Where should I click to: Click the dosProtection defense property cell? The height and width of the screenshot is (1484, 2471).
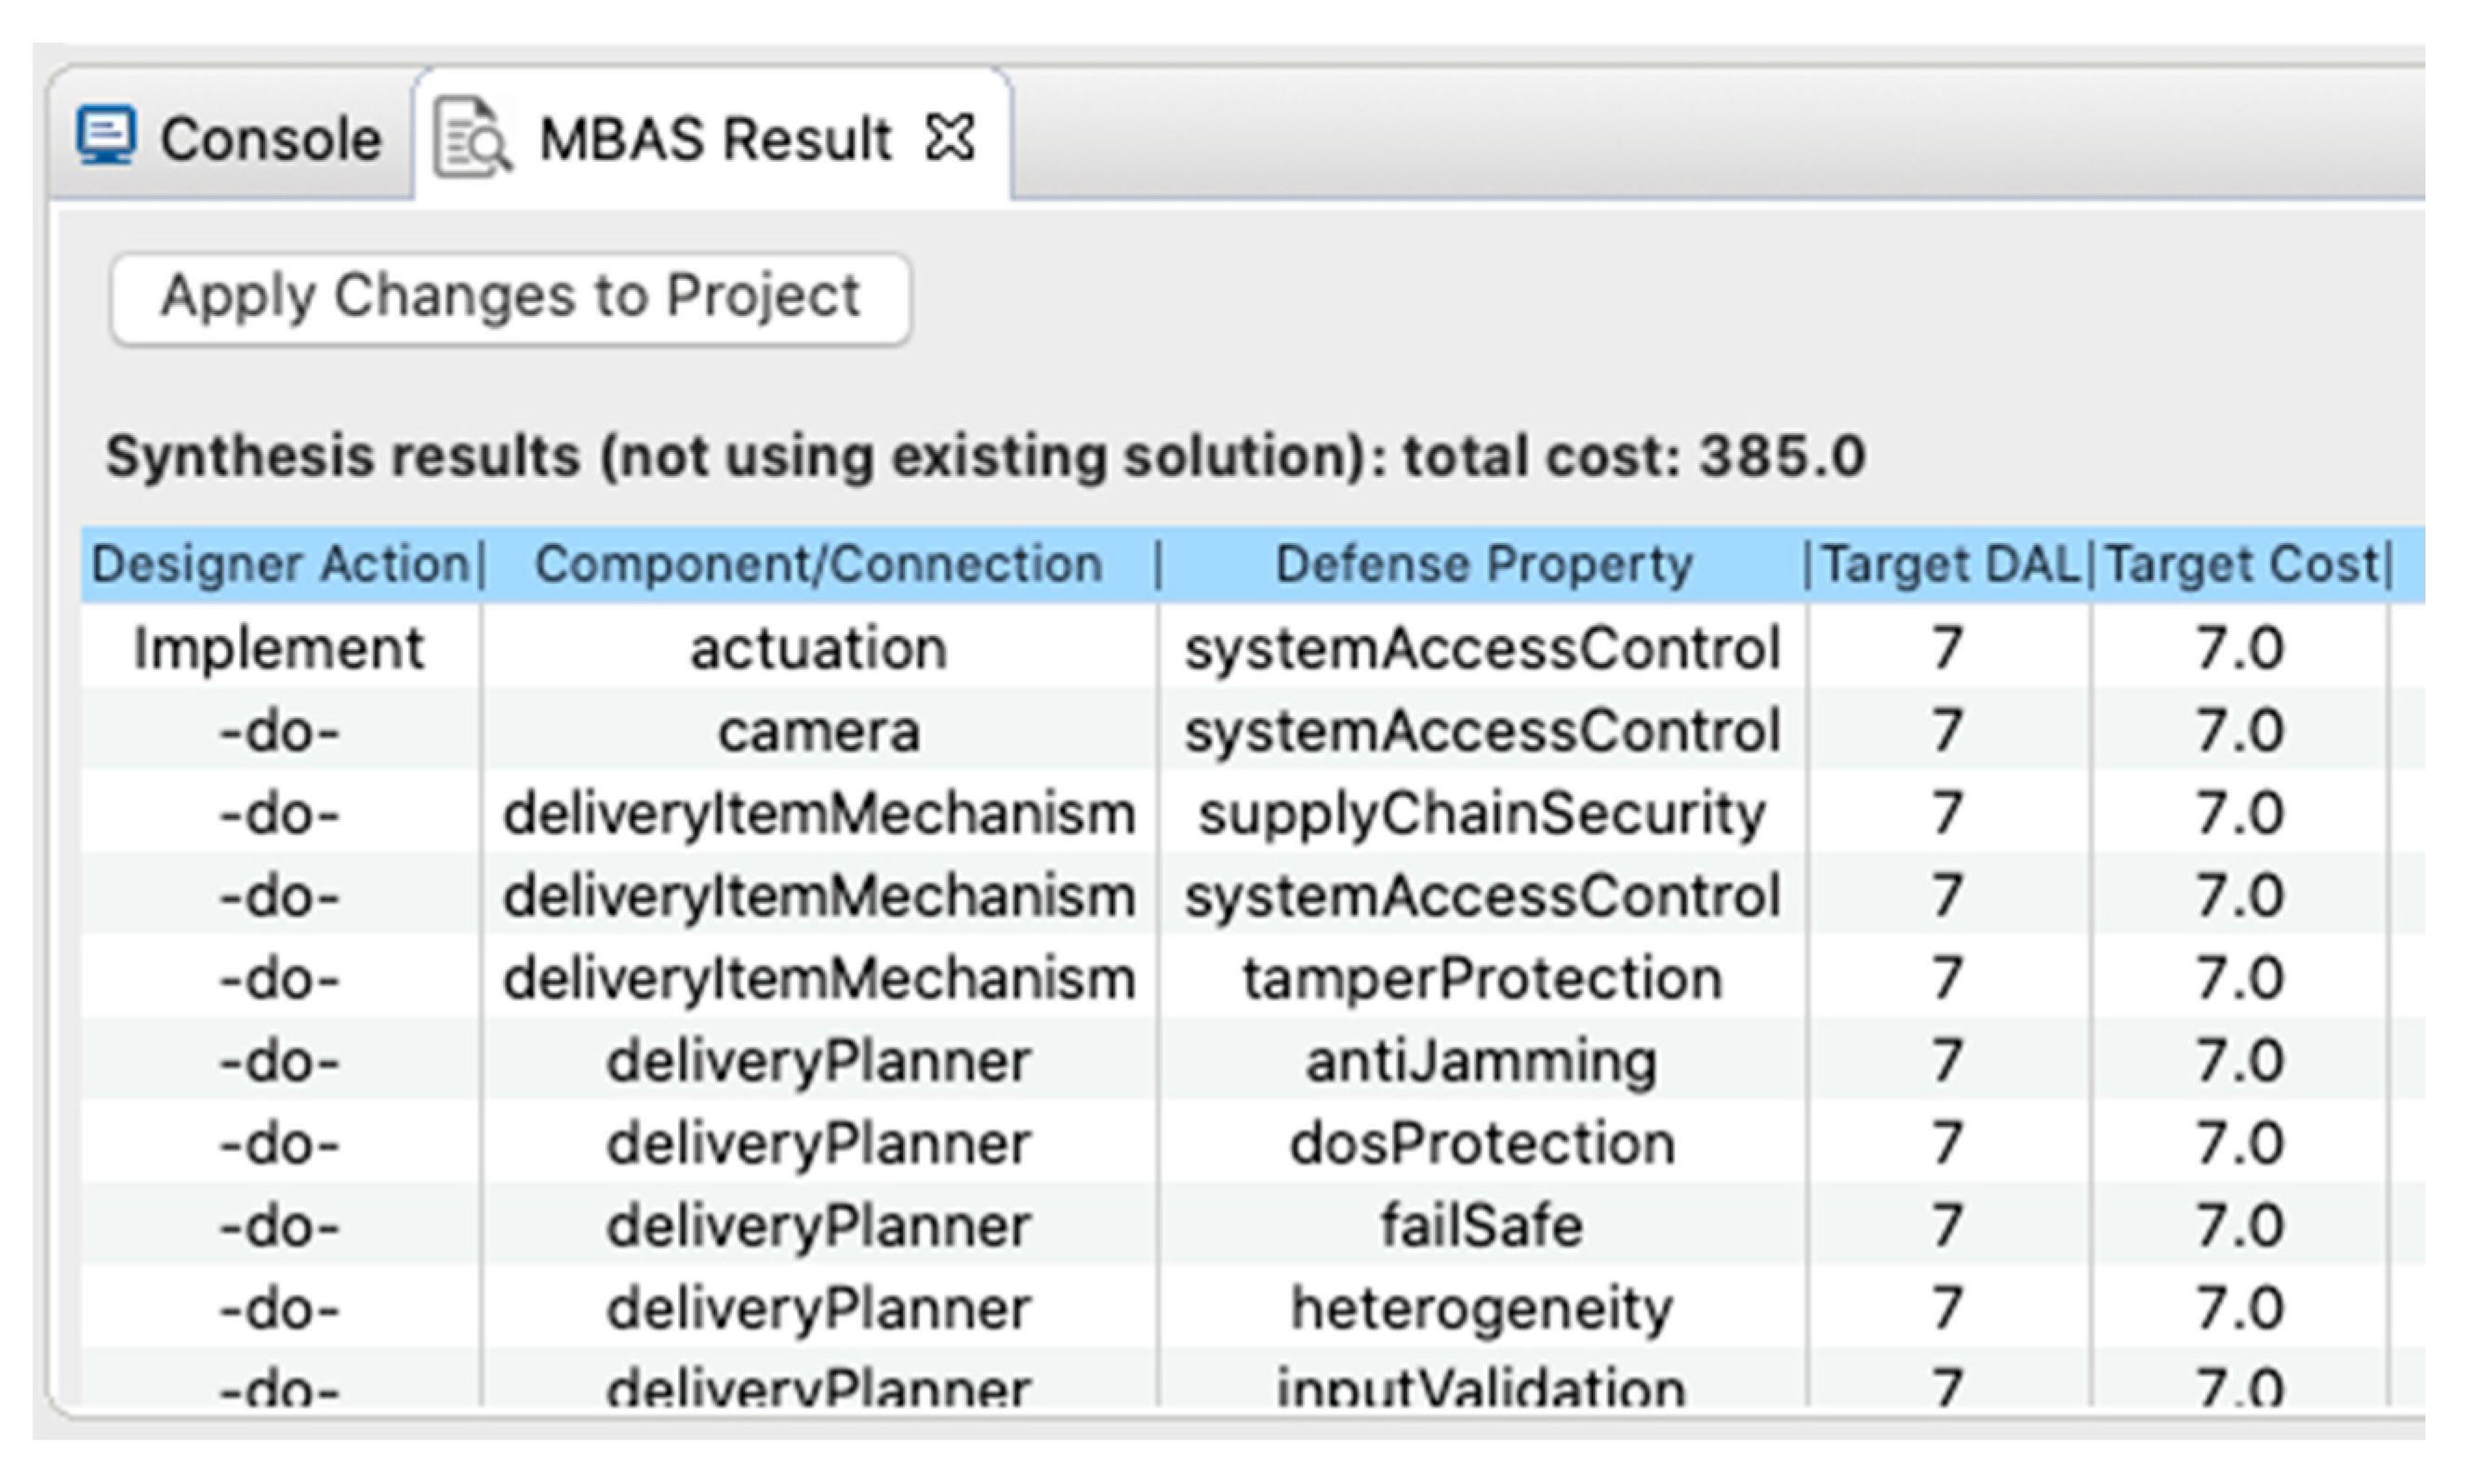coord(1482,1143)
